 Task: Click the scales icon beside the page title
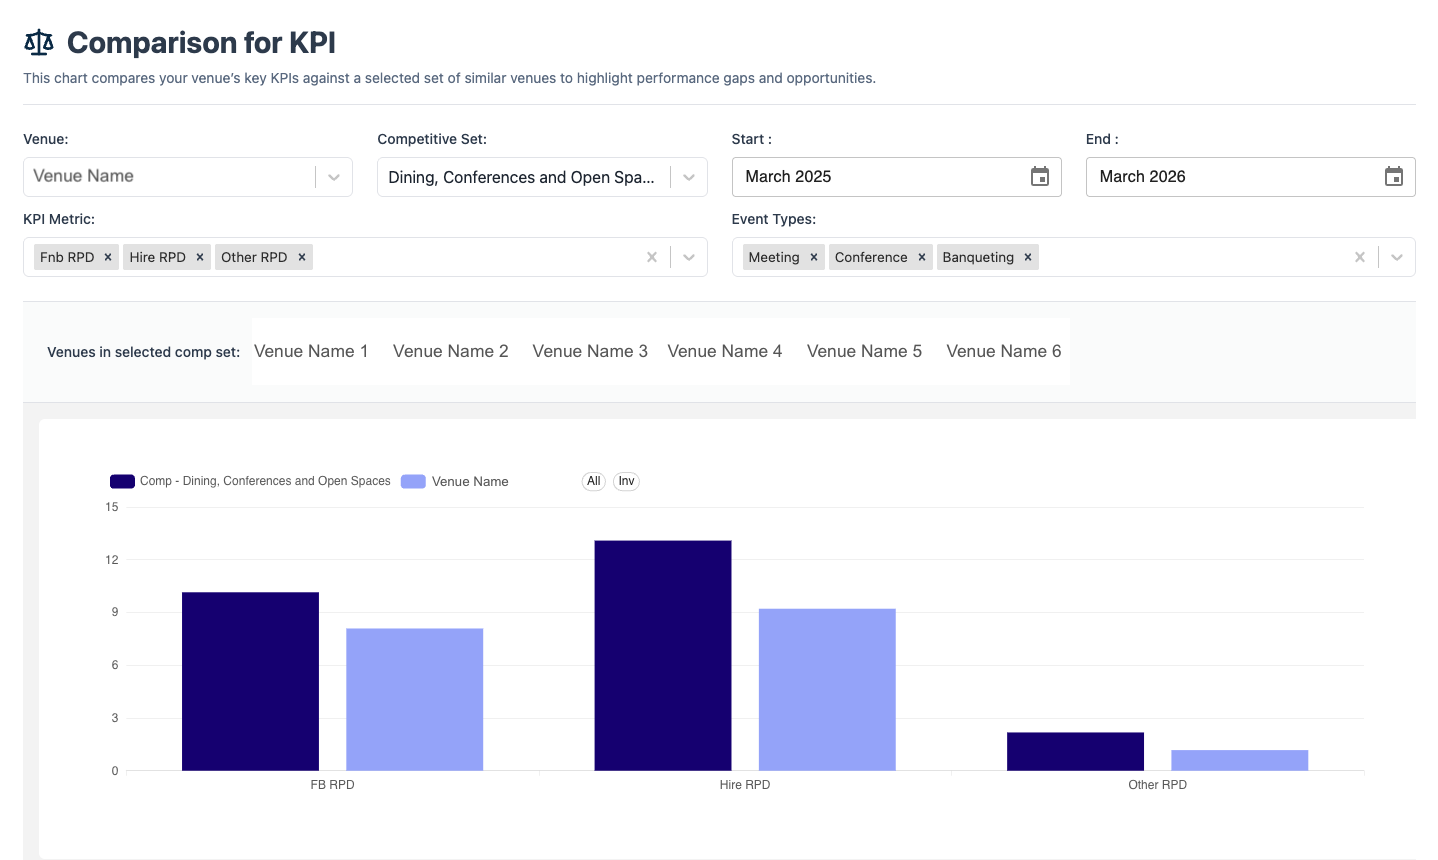pos(37,42)
